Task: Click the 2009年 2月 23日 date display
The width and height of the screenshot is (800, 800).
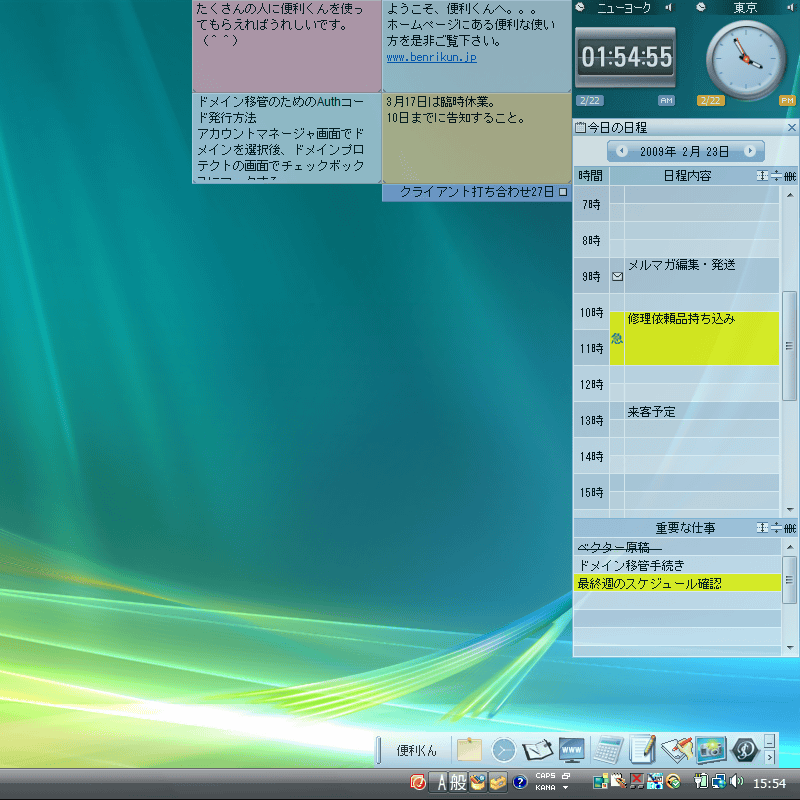Action: click(685, 152)
